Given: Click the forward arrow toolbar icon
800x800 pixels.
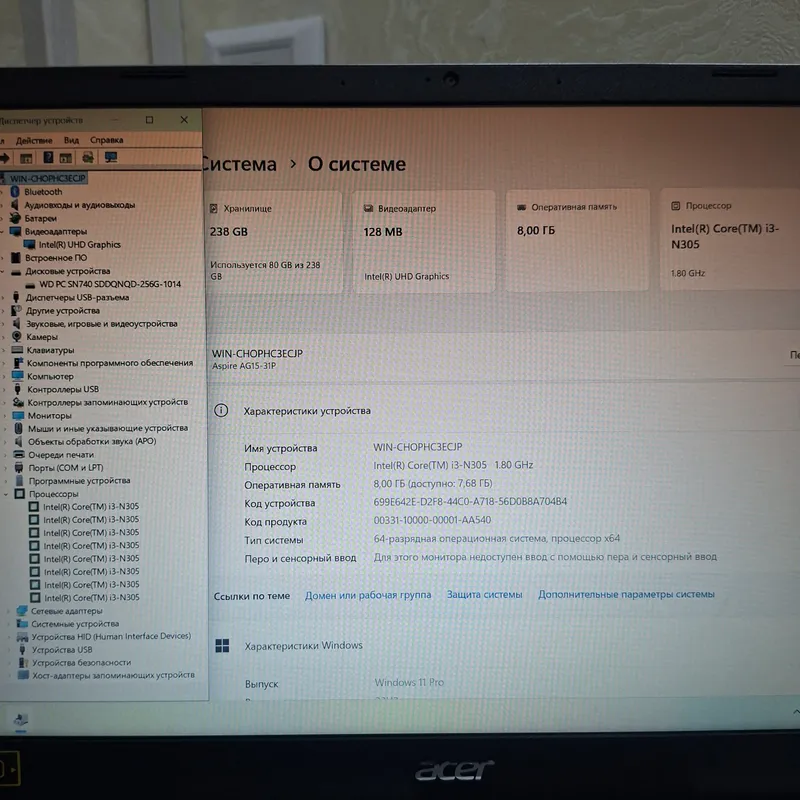Looking at the screenshot, I should pos(6,158).
